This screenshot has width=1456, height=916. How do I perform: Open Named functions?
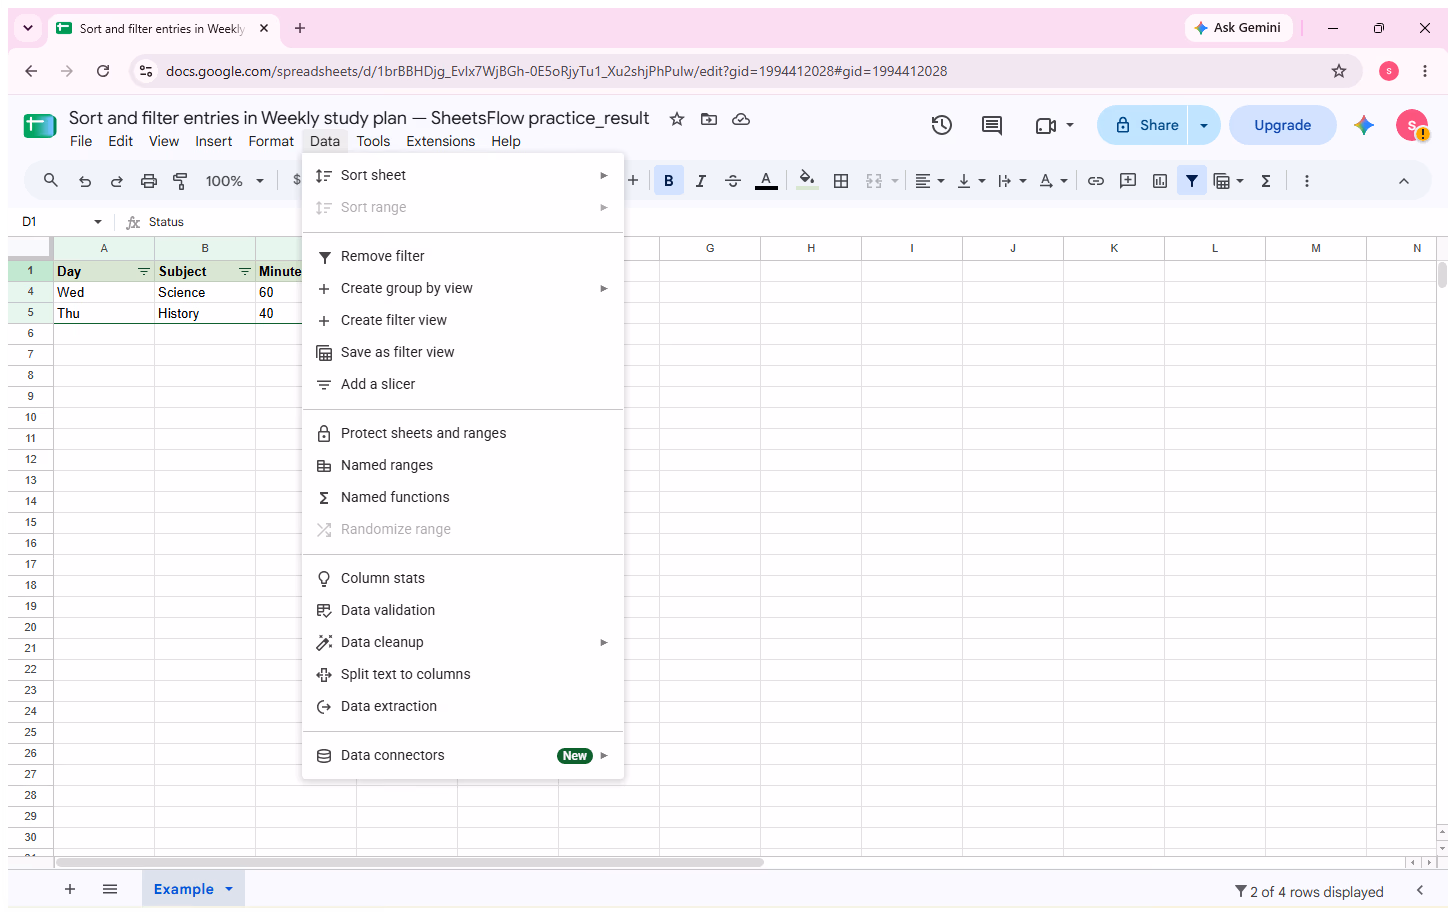pos(462,497)
